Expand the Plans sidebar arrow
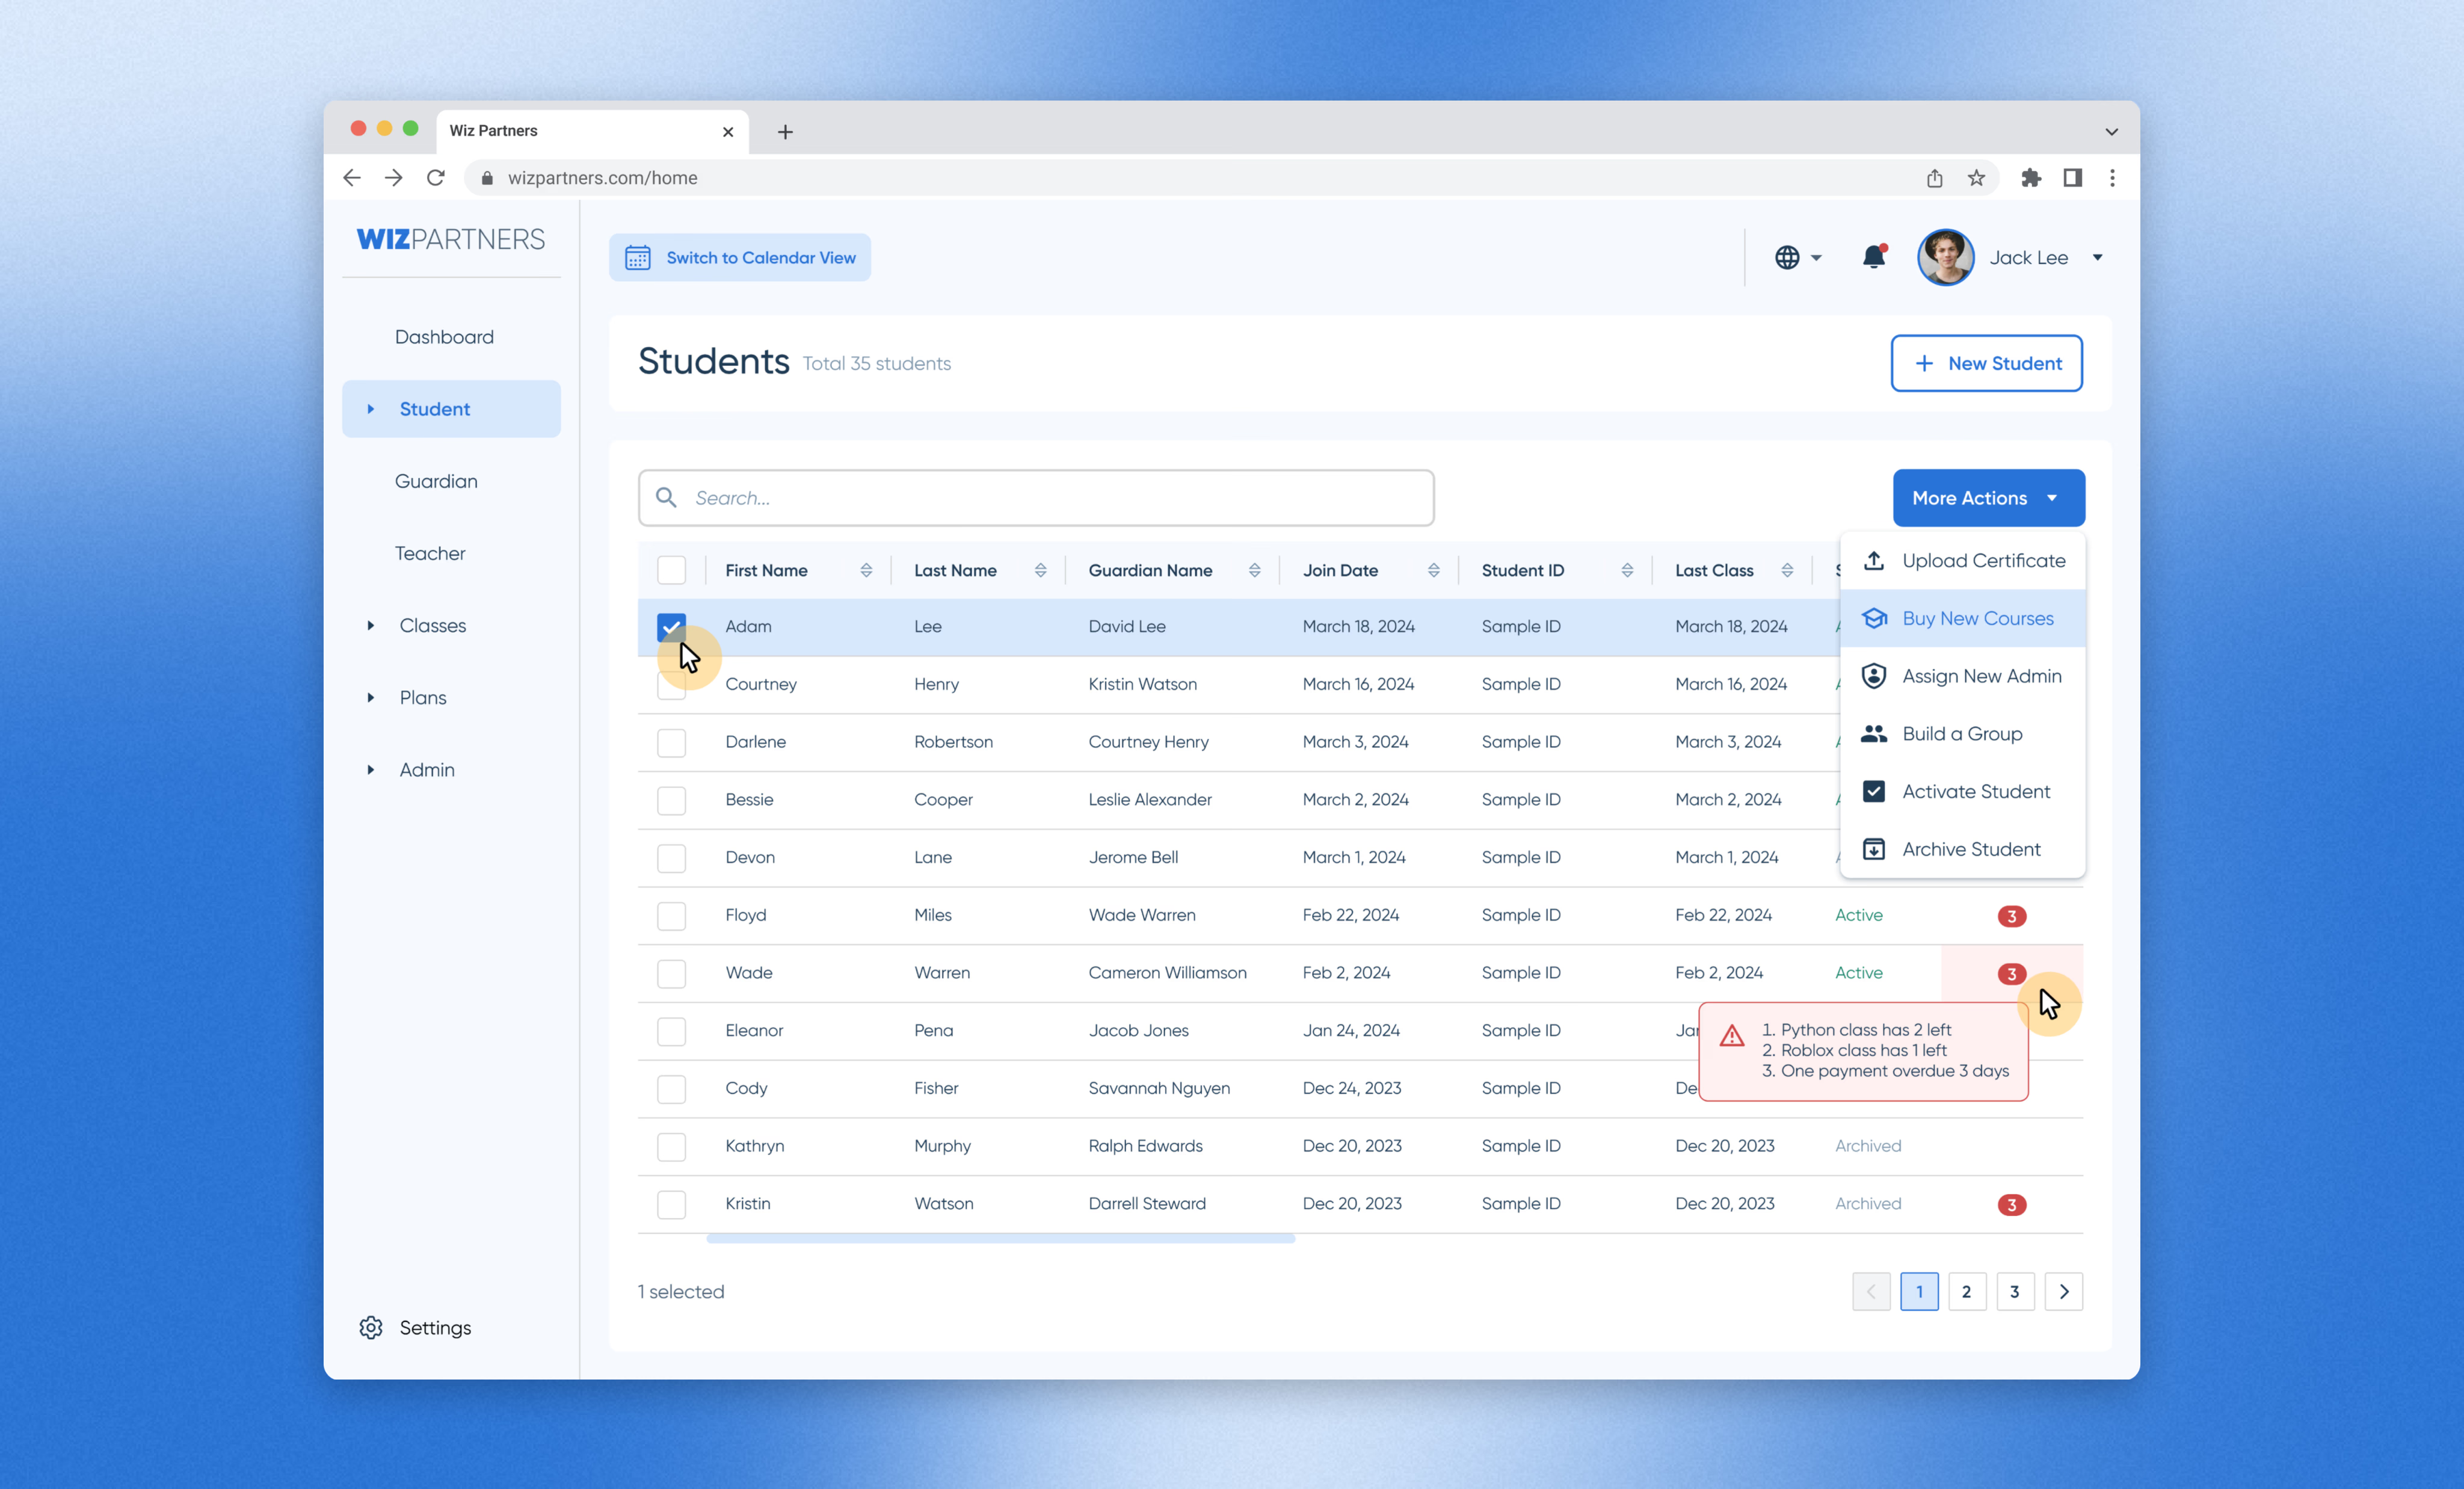The image size is (2464, 1489). (x=370, y=697)
